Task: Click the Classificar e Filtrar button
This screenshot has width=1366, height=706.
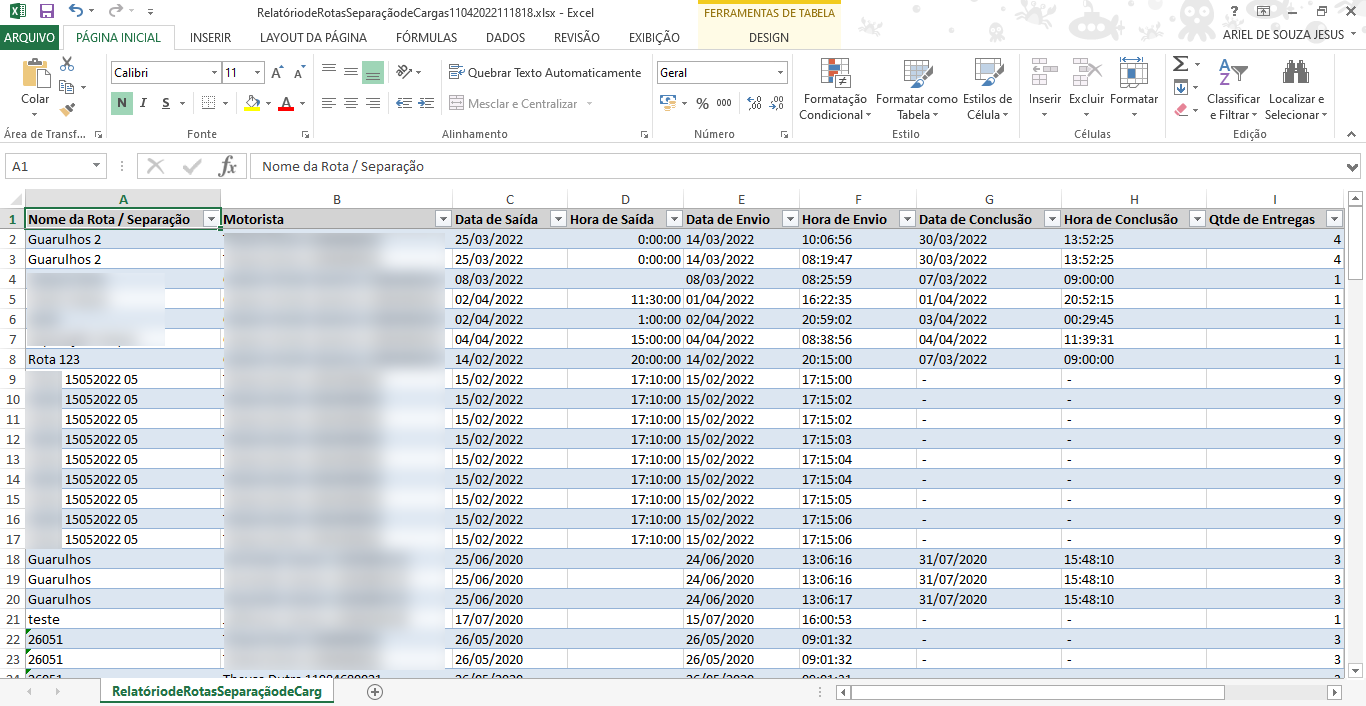Action: click(x=1233, y=90)
